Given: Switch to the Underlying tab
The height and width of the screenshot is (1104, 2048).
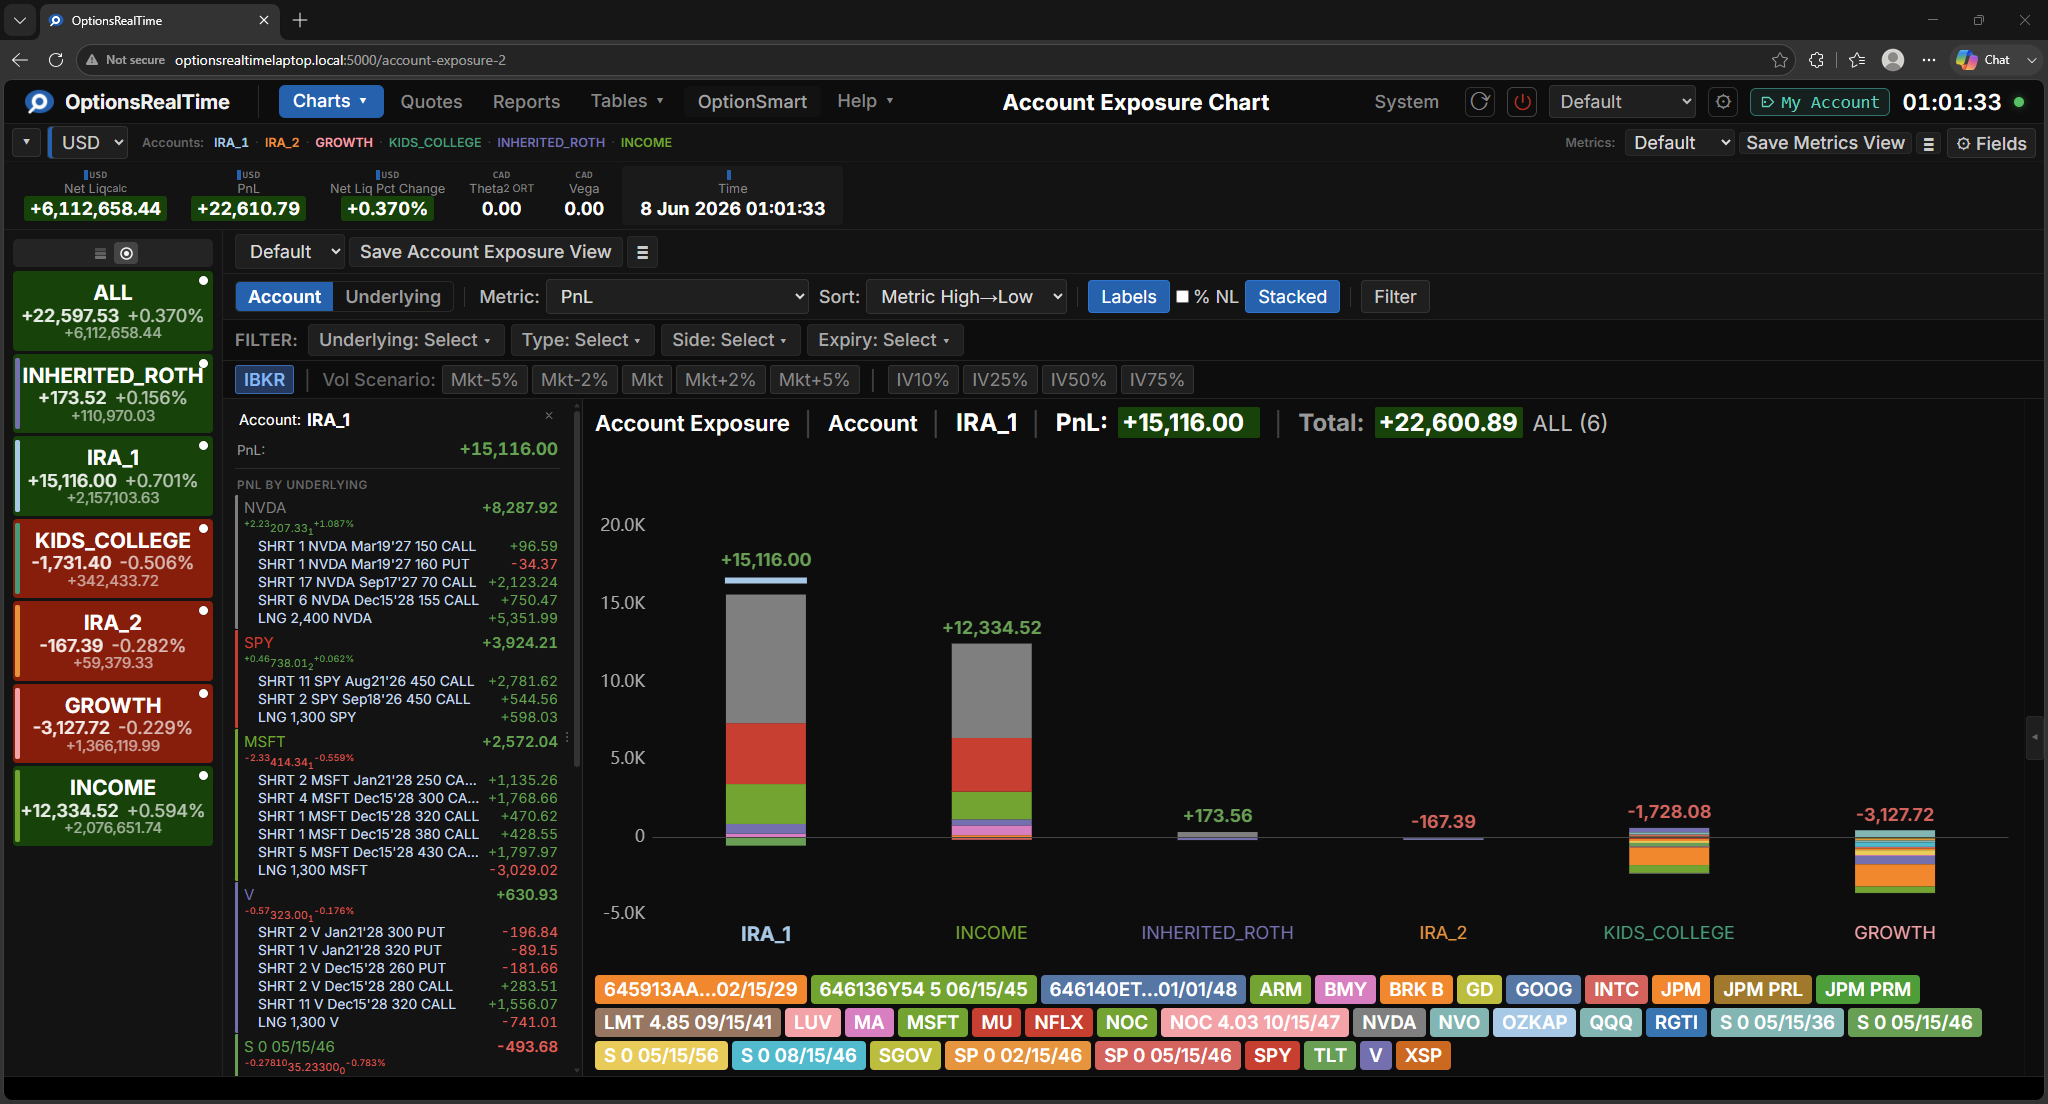Looking at the screenshot, I should 393,297.
